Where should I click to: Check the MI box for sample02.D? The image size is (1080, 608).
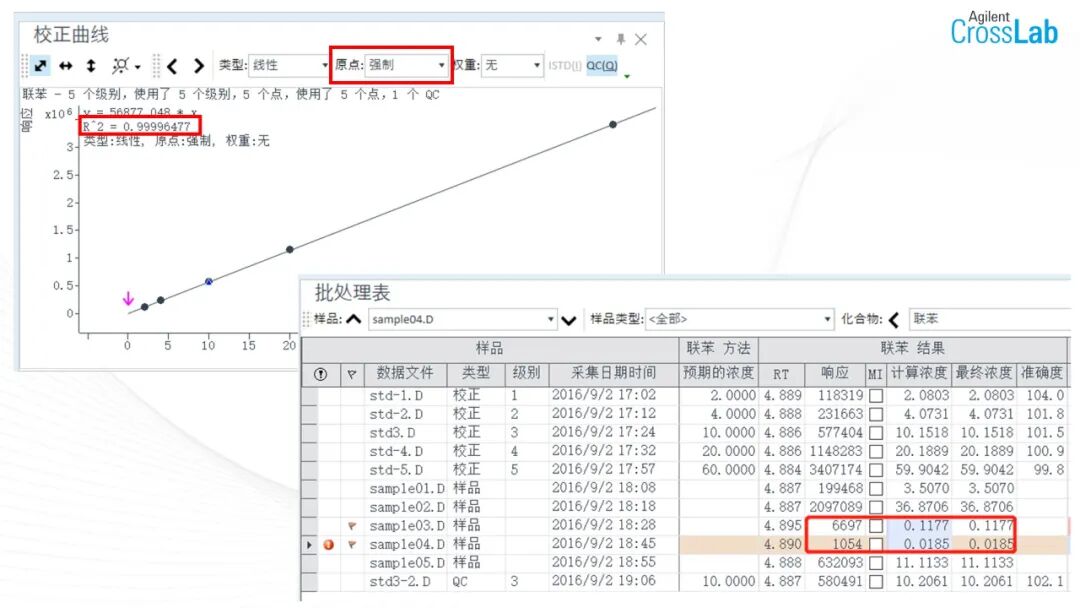click(x=876, y=507)
